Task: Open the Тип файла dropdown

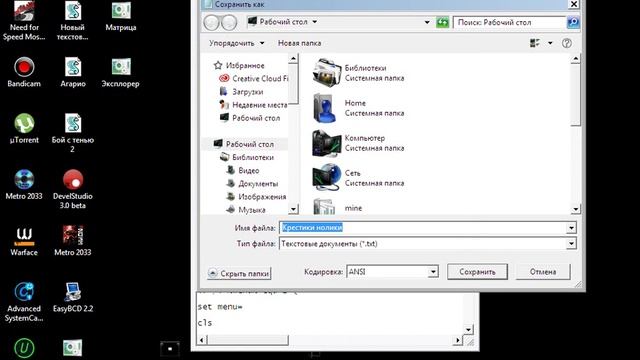Action: (571, 244)
